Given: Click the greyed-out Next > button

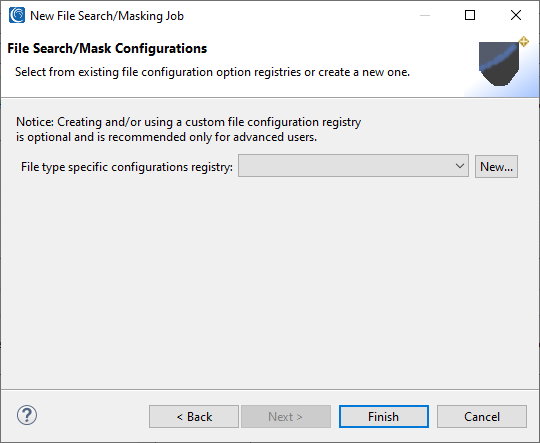Looking at the screenshot, I should [286, 417].
